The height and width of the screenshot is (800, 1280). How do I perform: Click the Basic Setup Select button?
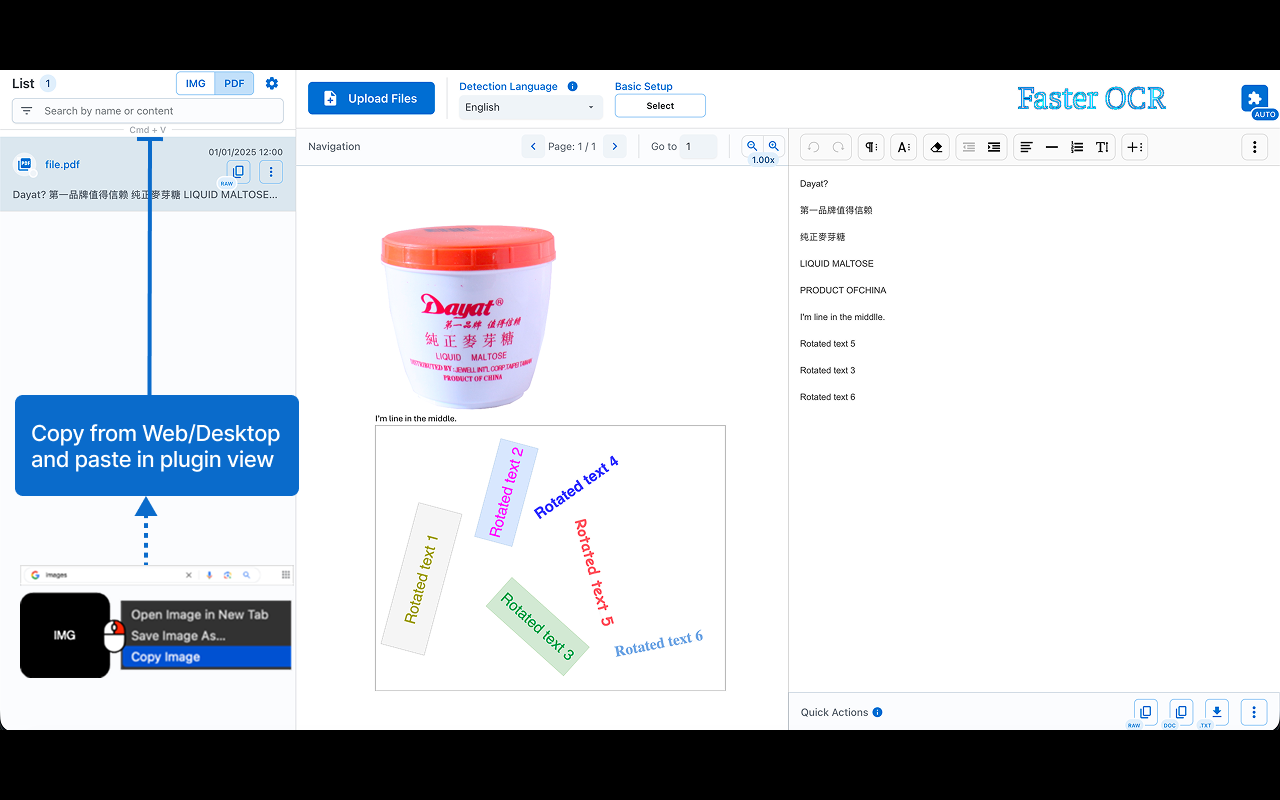pos(660,106)
